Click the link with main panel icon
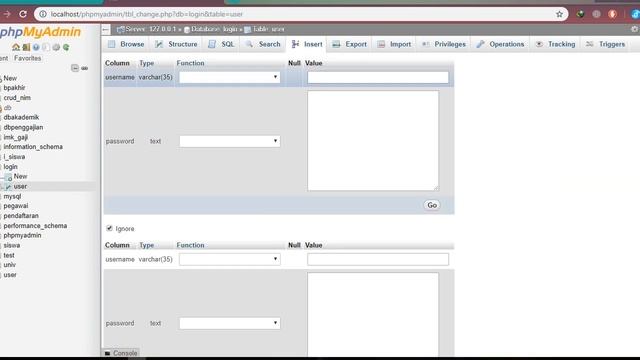This screenshot has width=640, height=360. pos(84,68)
